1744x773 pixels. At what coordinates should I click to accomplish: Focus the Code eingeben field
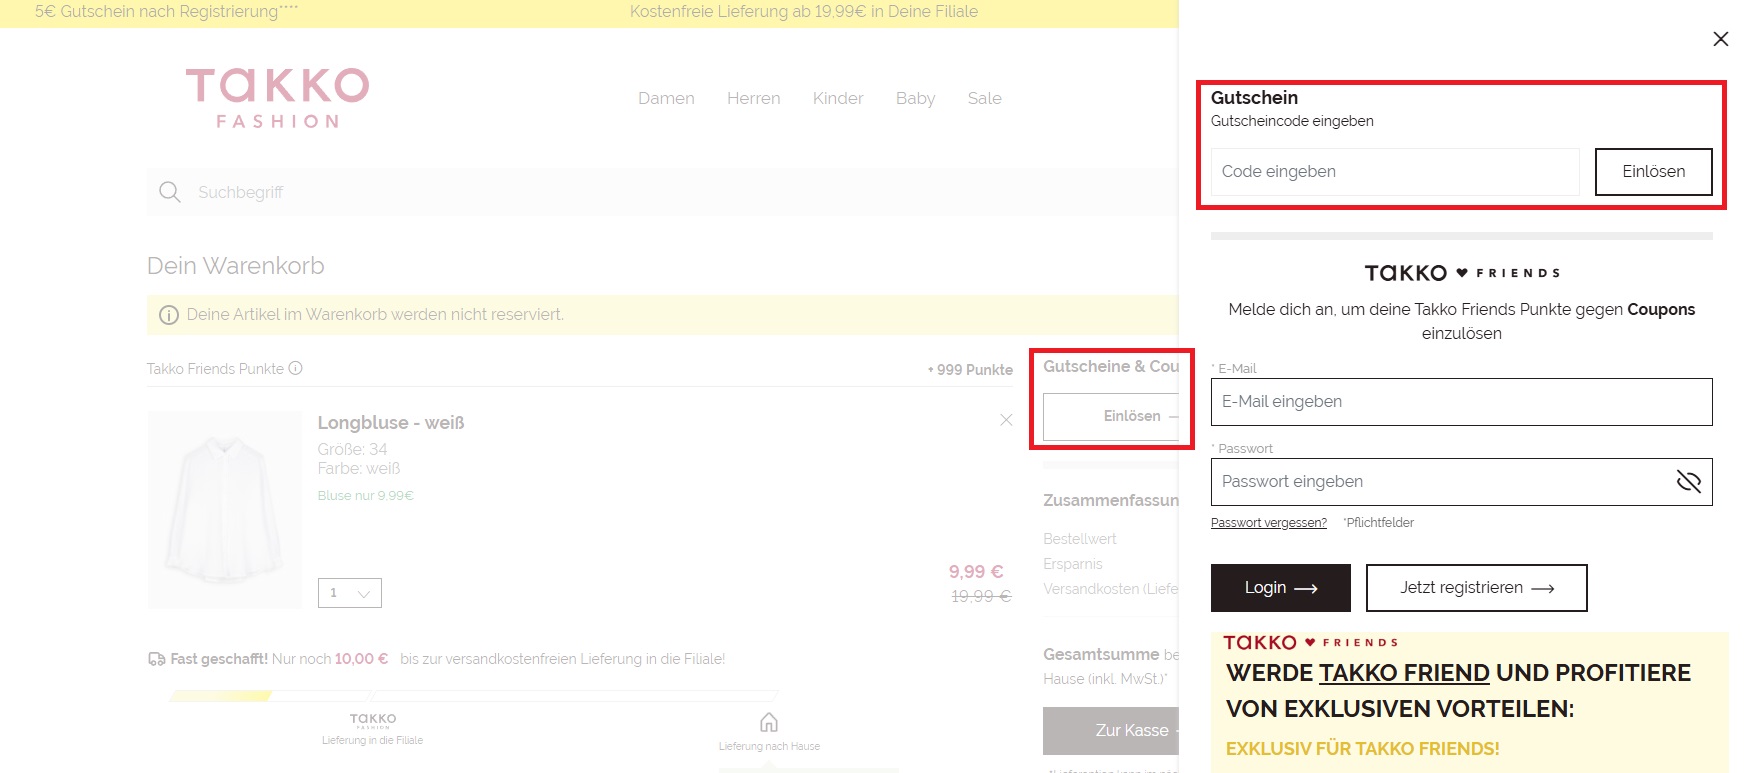tap(1395, 172)
